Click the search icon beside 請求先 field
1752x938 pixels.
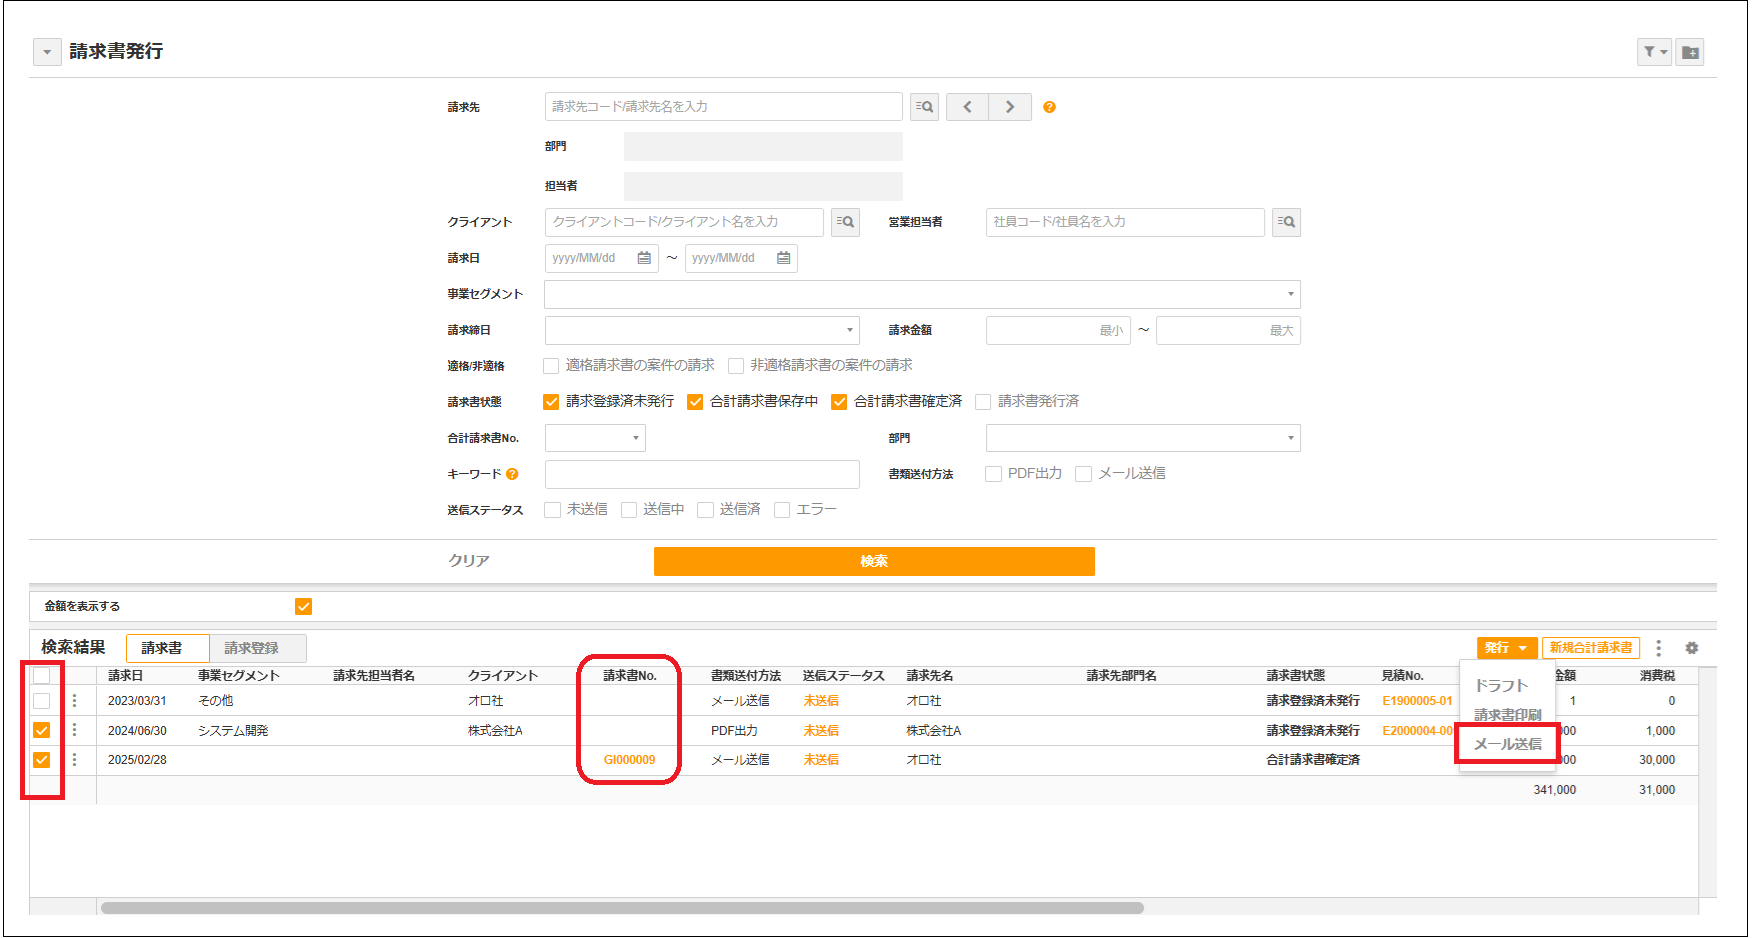924,107
